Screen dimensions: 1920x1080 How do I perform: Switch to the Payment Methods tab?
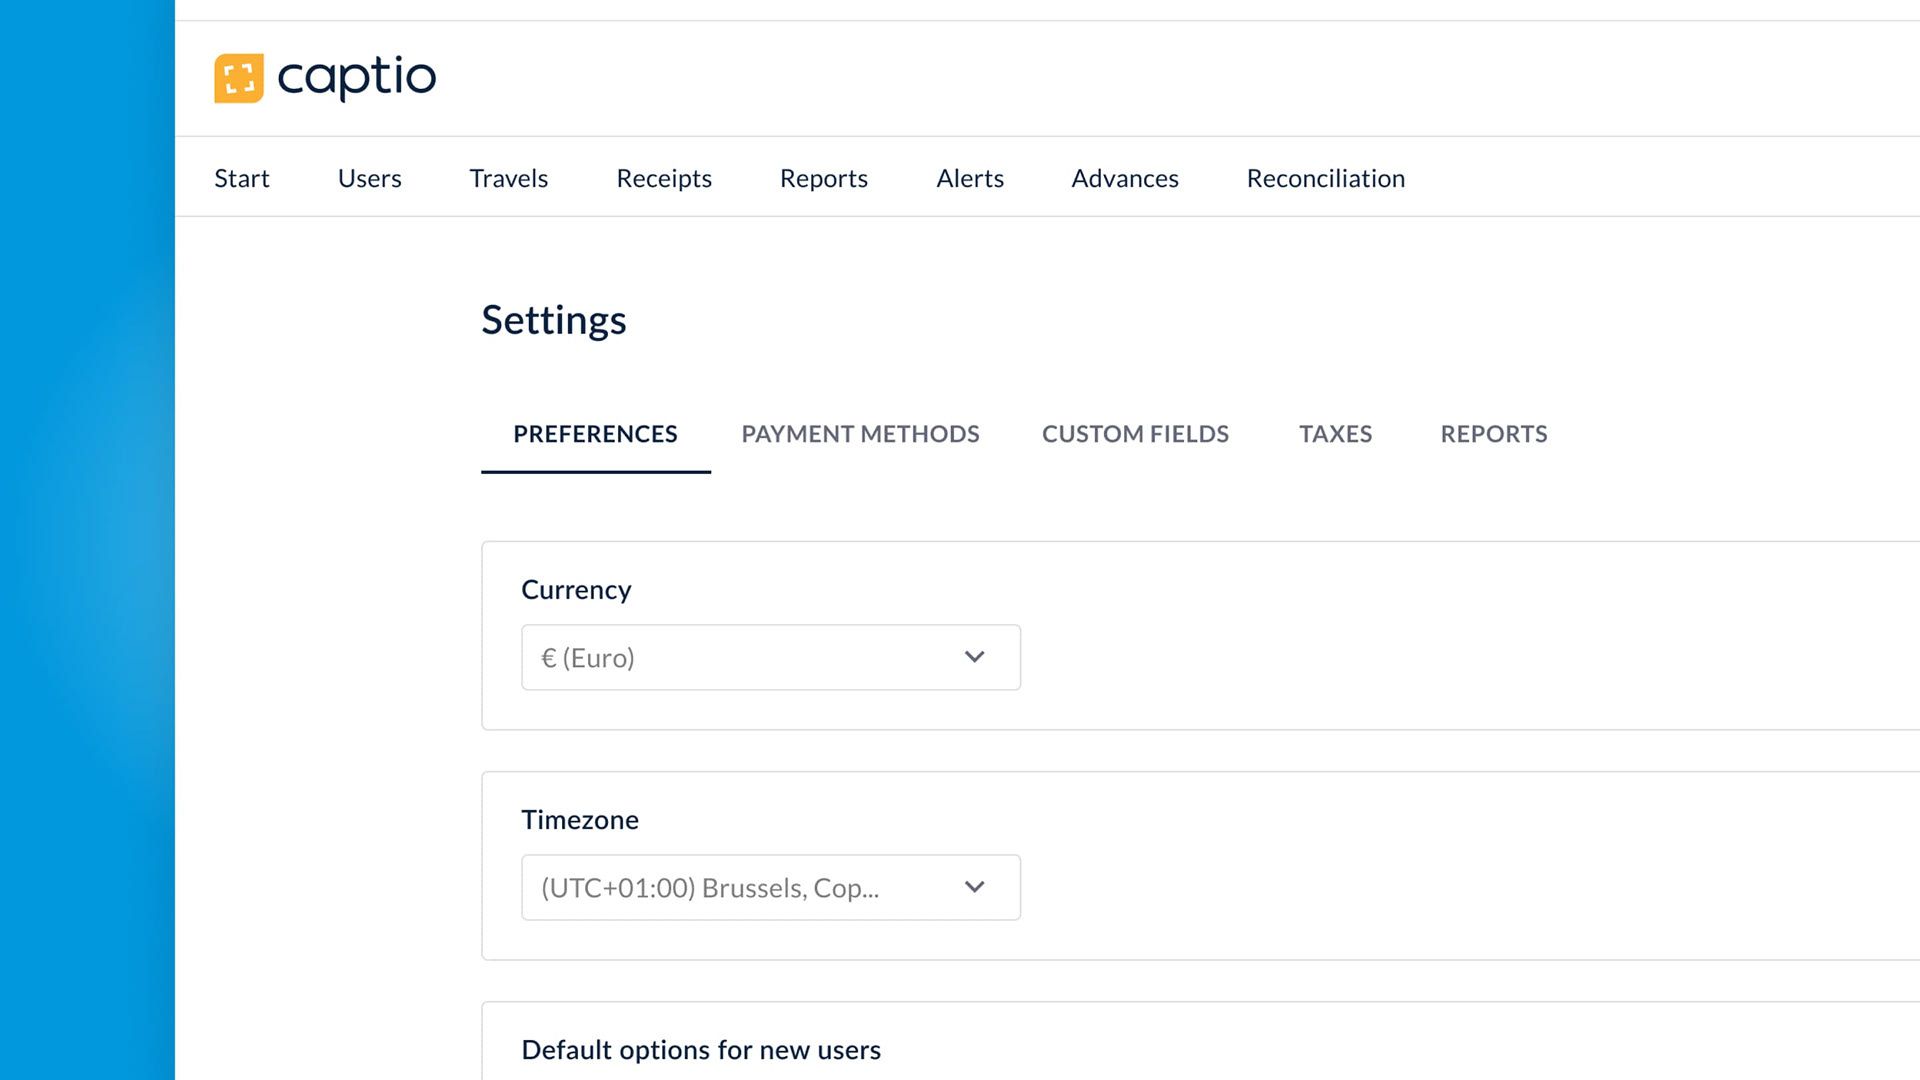tap(860, 434)
